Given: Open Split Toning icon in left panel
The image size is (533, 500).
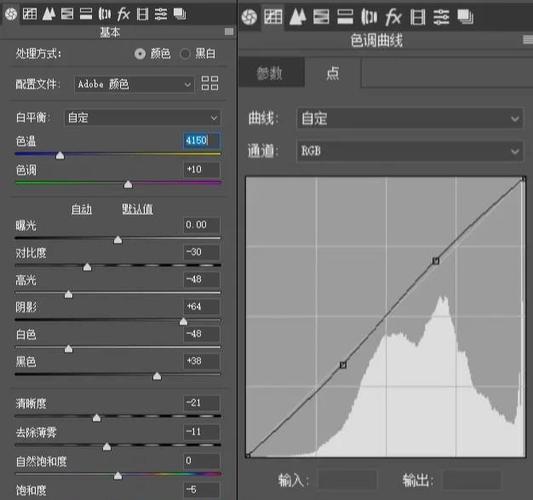Looking at the screenshot, I should (x=86, y=14).
